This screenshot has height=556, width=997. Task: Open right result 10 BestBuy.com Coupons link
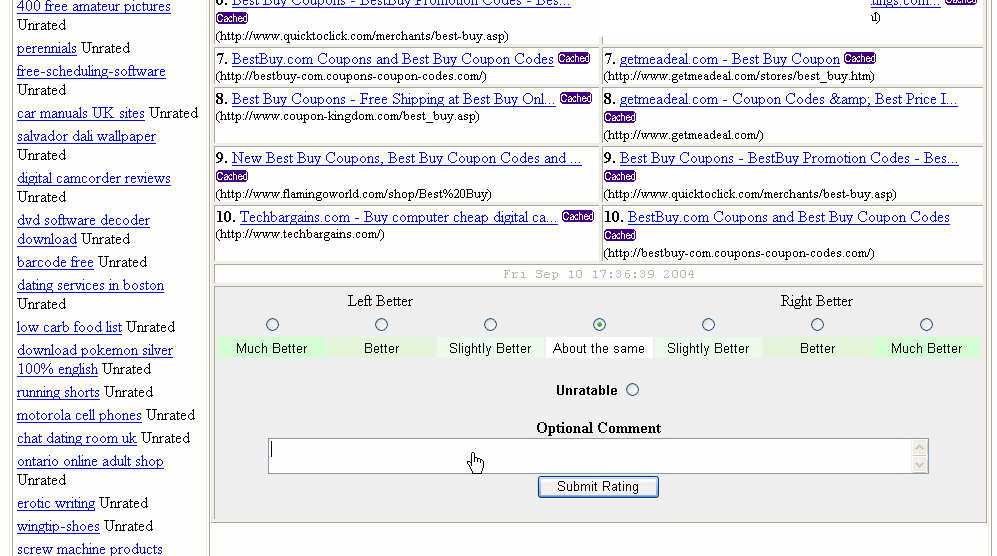point(788,218)
